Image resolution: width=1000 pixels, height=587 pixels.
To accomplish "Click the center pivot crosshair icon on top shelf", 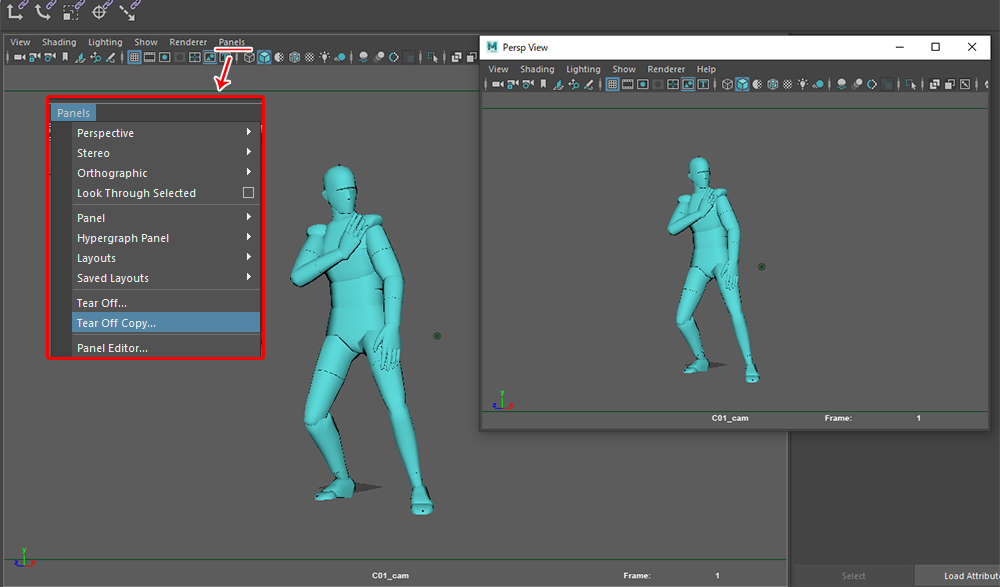I will (99, 12).
